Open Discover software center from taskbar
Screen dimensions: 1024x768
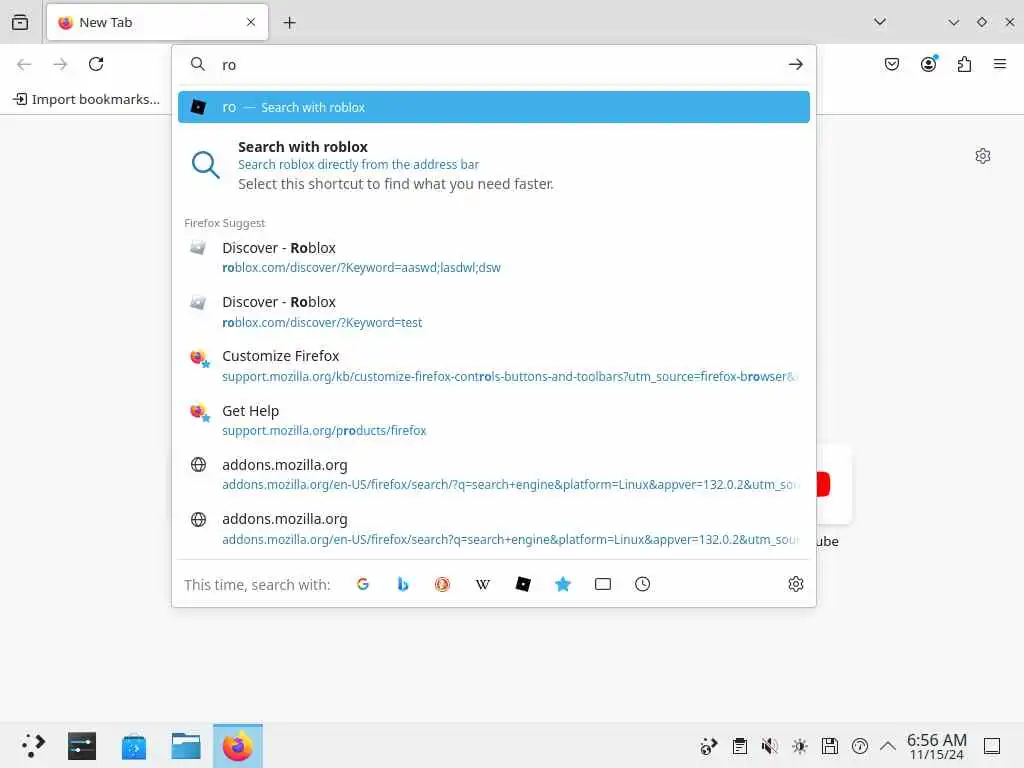(134, 745)
